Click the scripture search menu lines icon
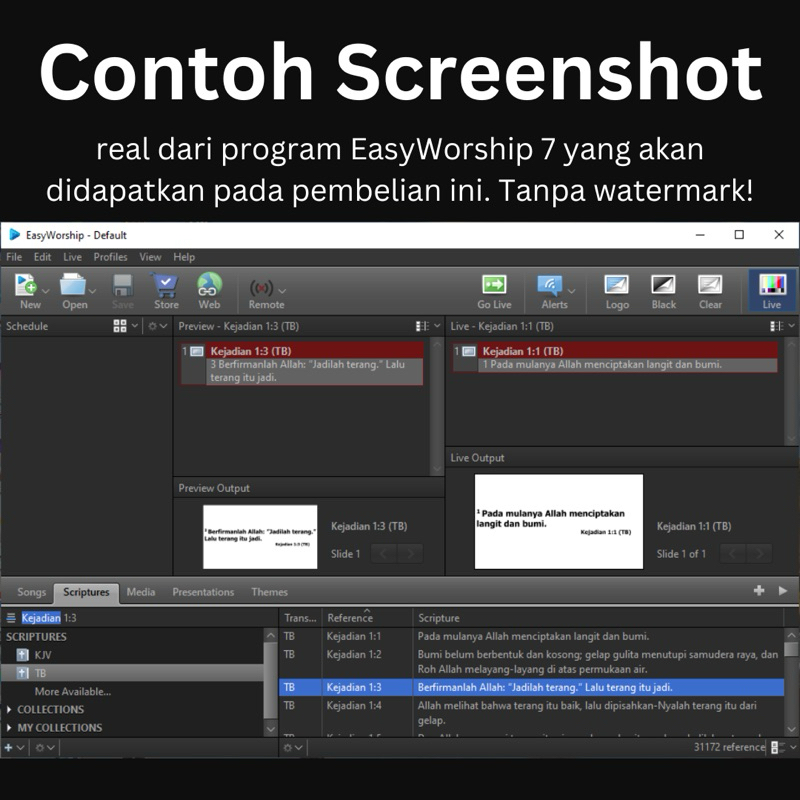The width and height of the screenshot is (800, 800). click(11, 618)
